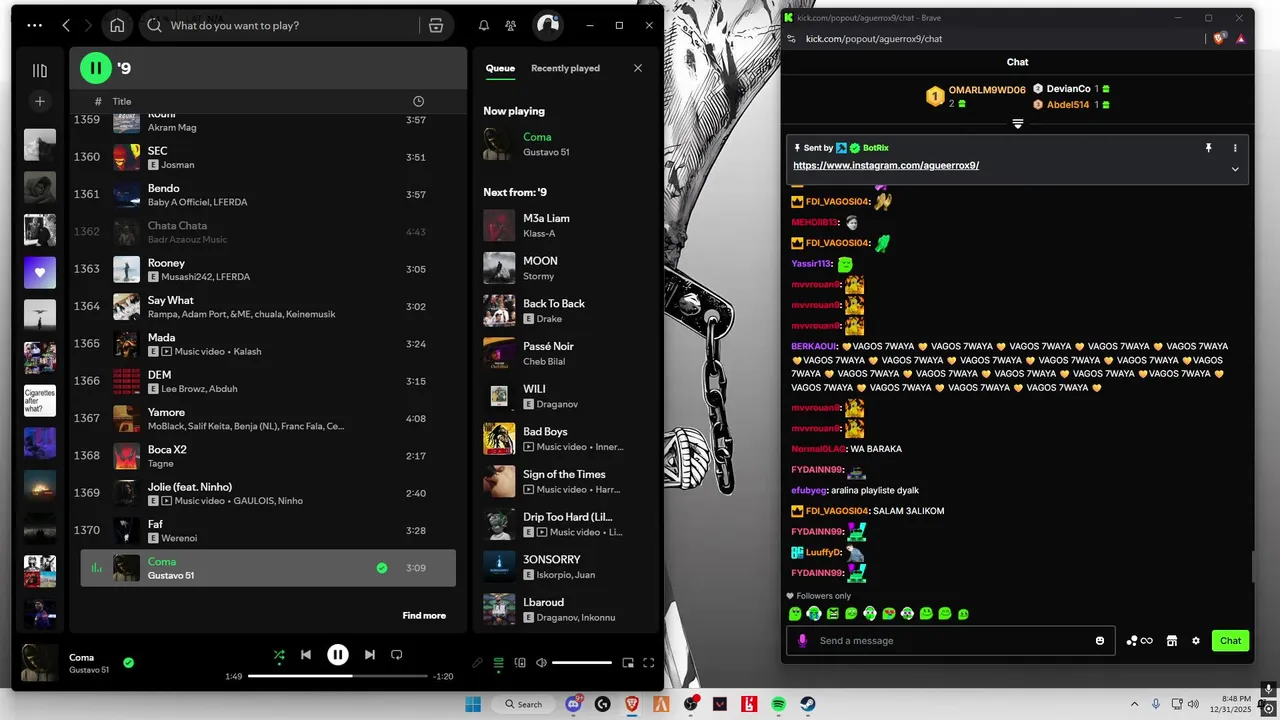Sort by the duration clock column header
The image size is (1280, 720).
(418, 101)
